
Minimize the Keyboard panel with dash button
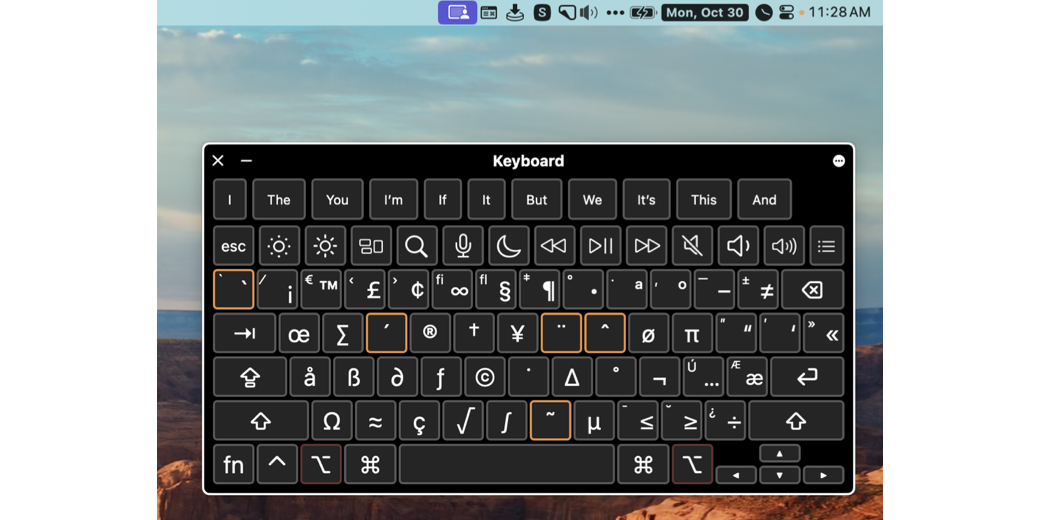[246, 161]
